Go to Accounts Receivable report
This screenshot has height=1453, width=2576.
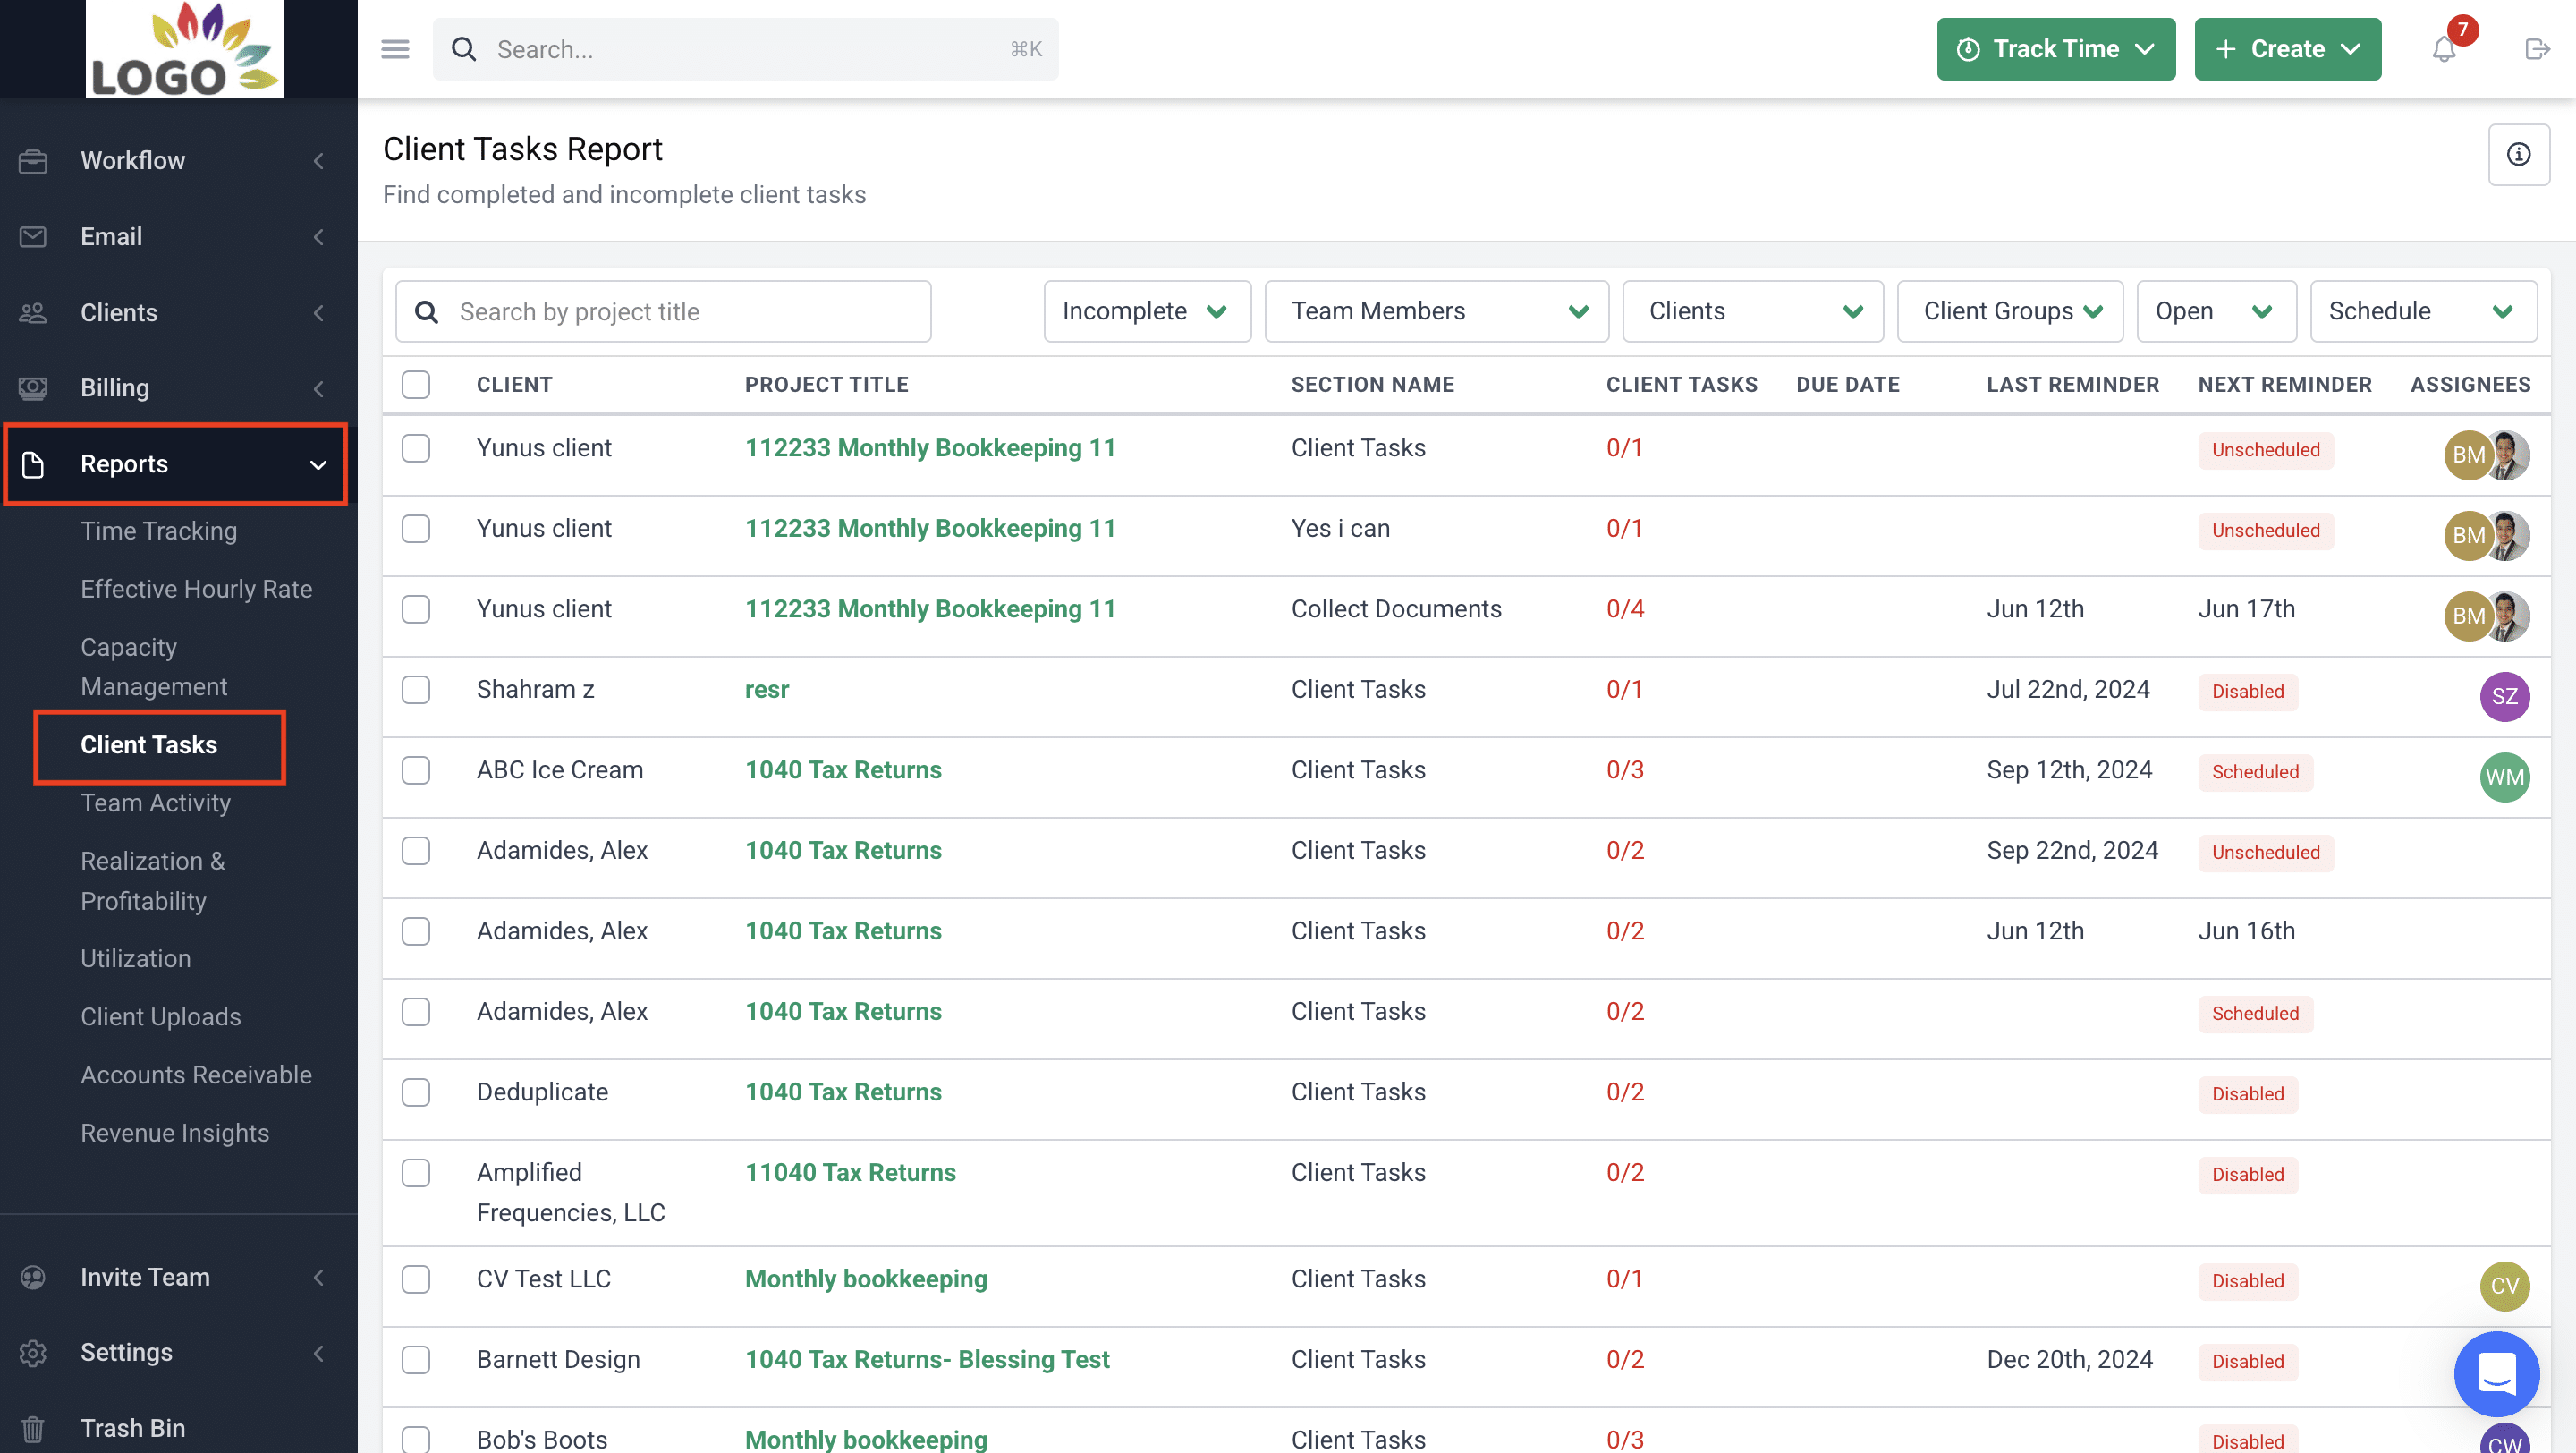coord(196,1074)
